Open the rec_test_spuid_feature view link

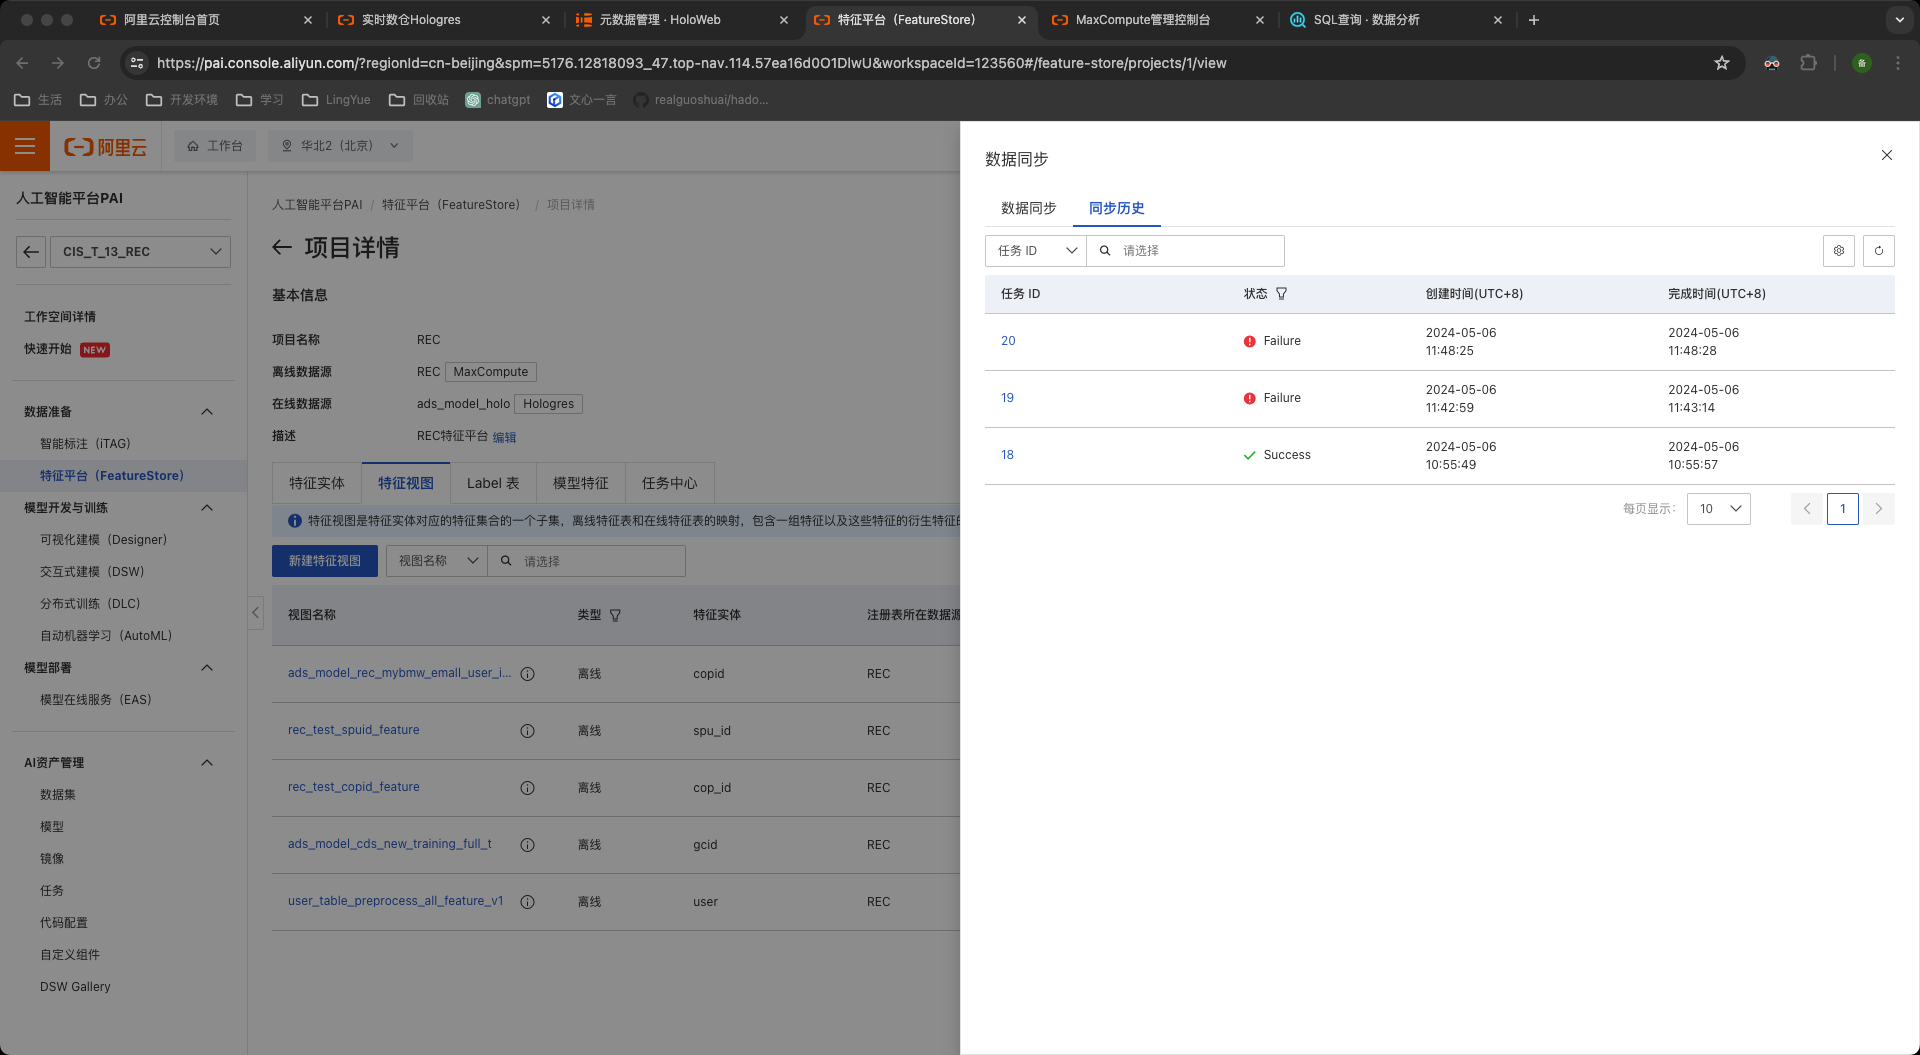point(354,730)
